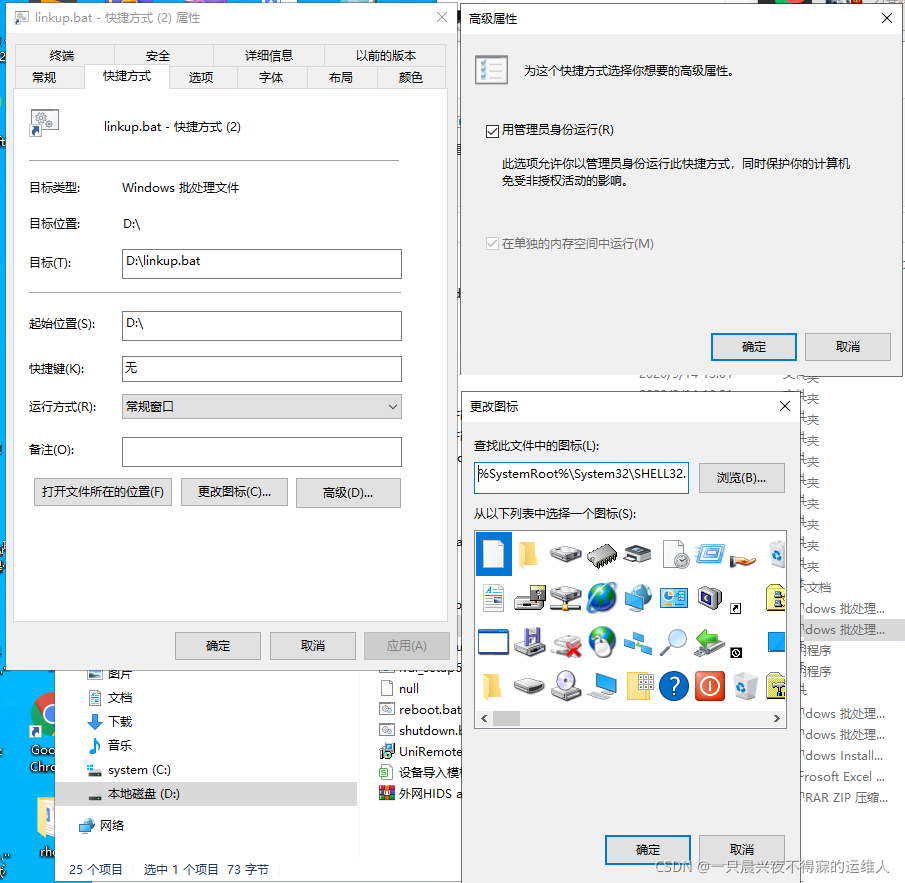
Task: Choose the printer icon in Change Icon list
Action: tap(638, 554)
